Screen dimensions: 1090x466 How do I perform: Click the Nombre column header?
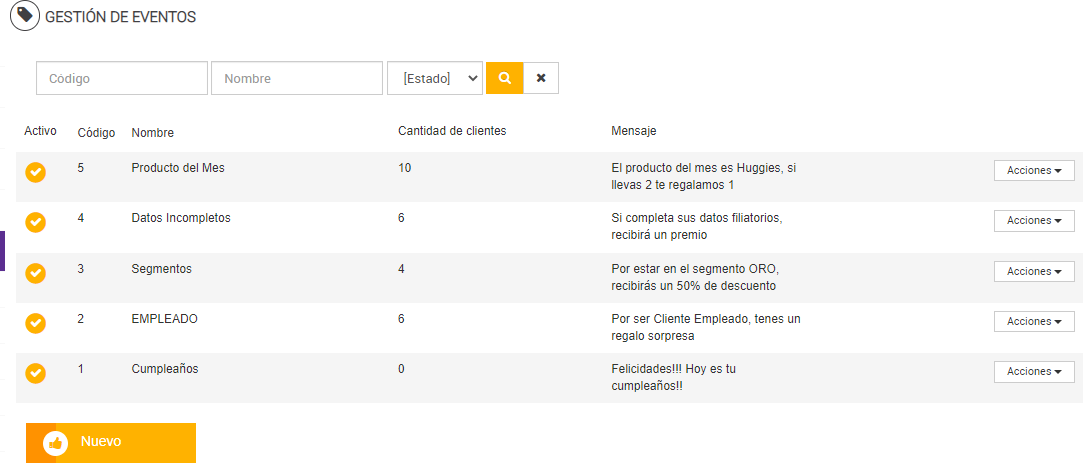point(153,133)
